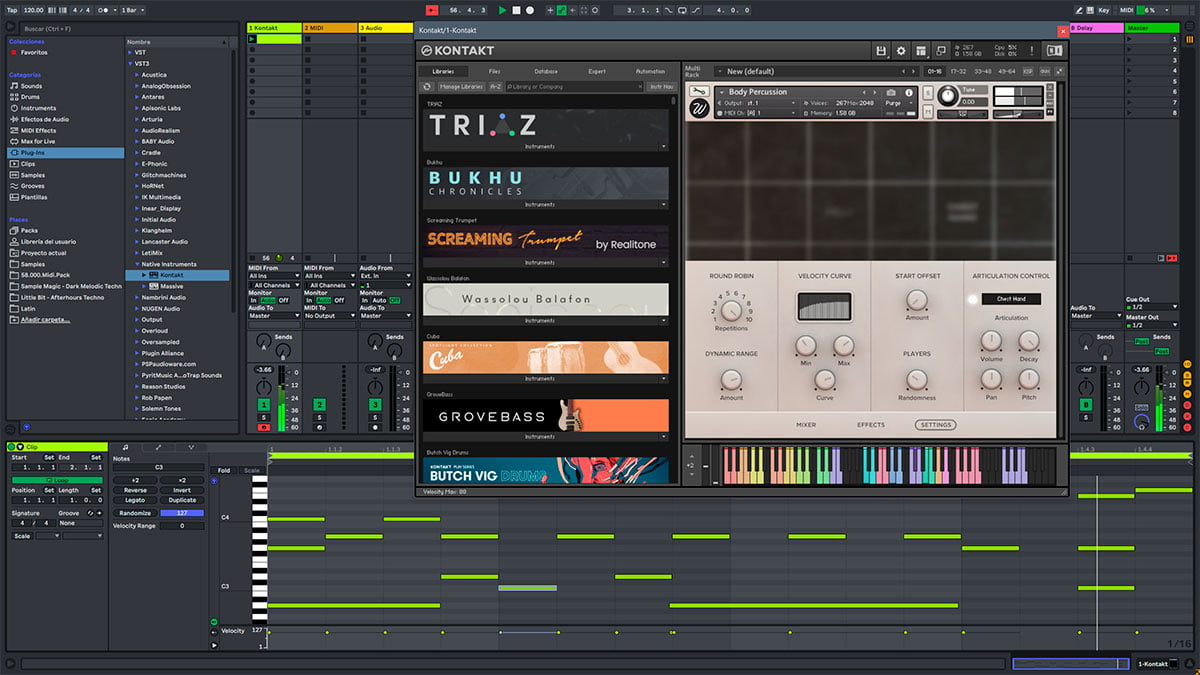Open the Purge dropdown in the instrument header
Screen dimensions: 1200x675
tap(899, 103)
